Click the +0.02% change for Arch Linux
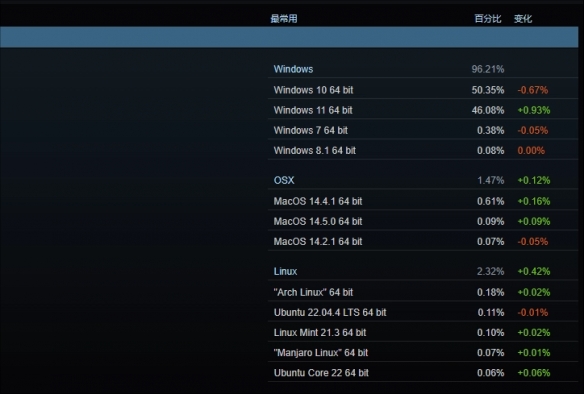Viewport: 584px width, 394px height. 534,292
